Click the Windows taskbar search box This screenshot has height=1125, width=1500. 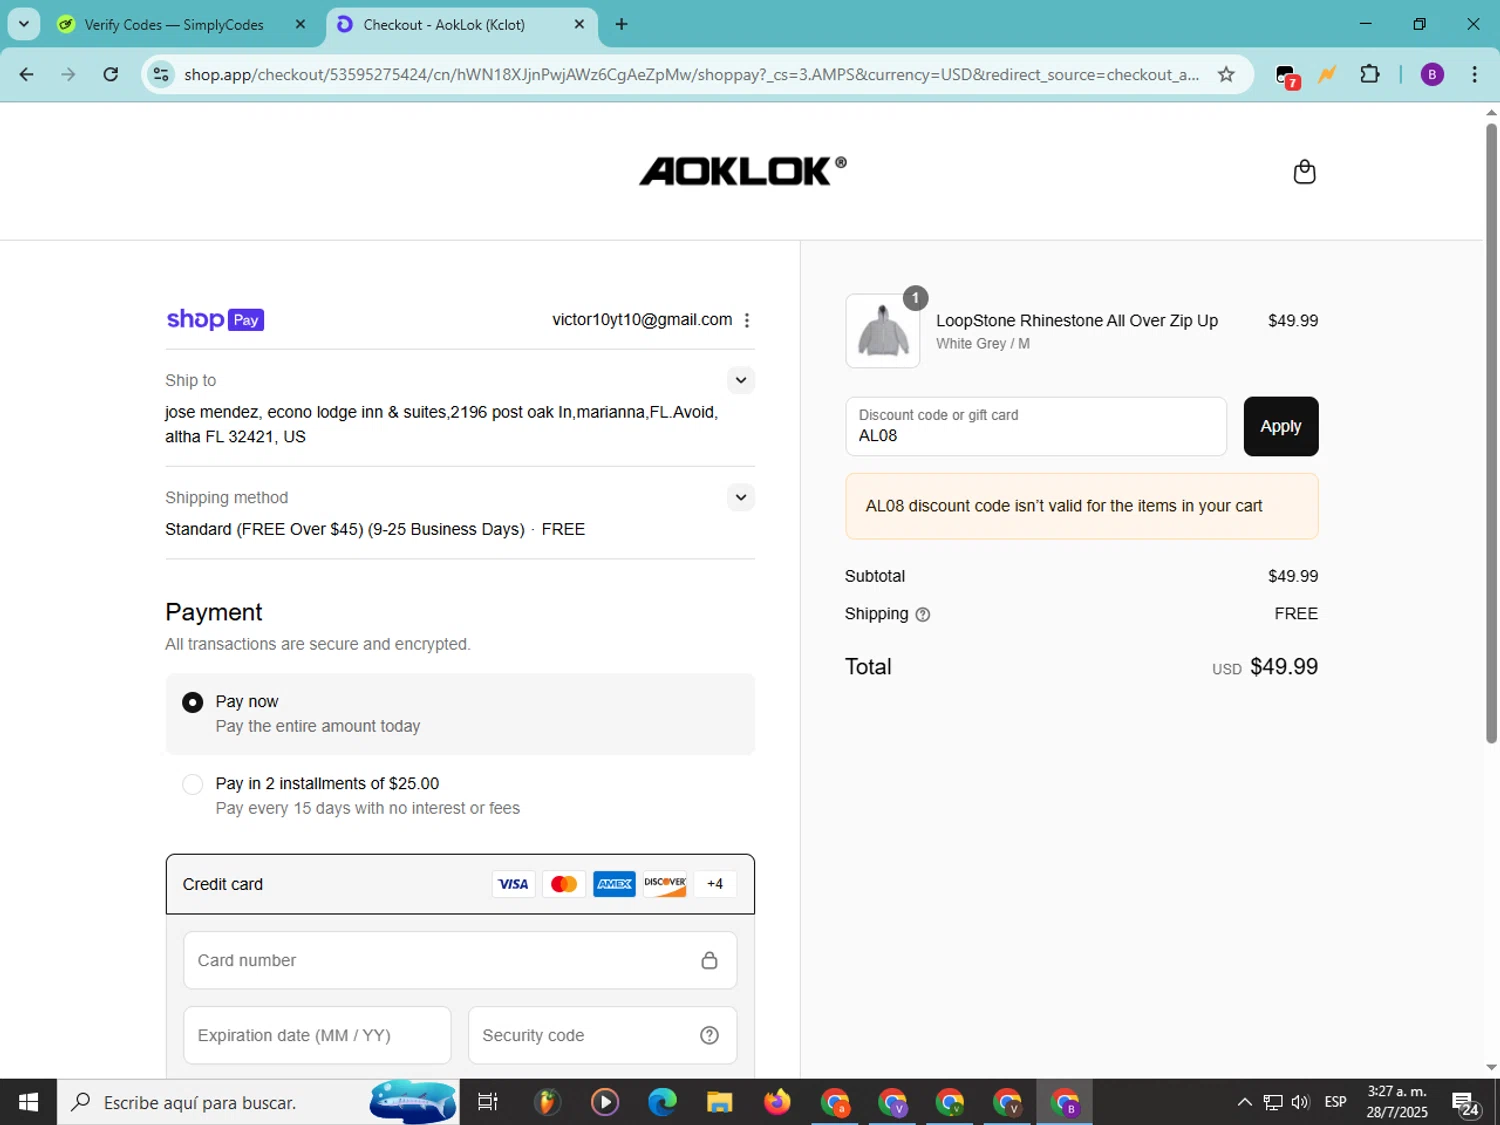[x=258, y=1102]
